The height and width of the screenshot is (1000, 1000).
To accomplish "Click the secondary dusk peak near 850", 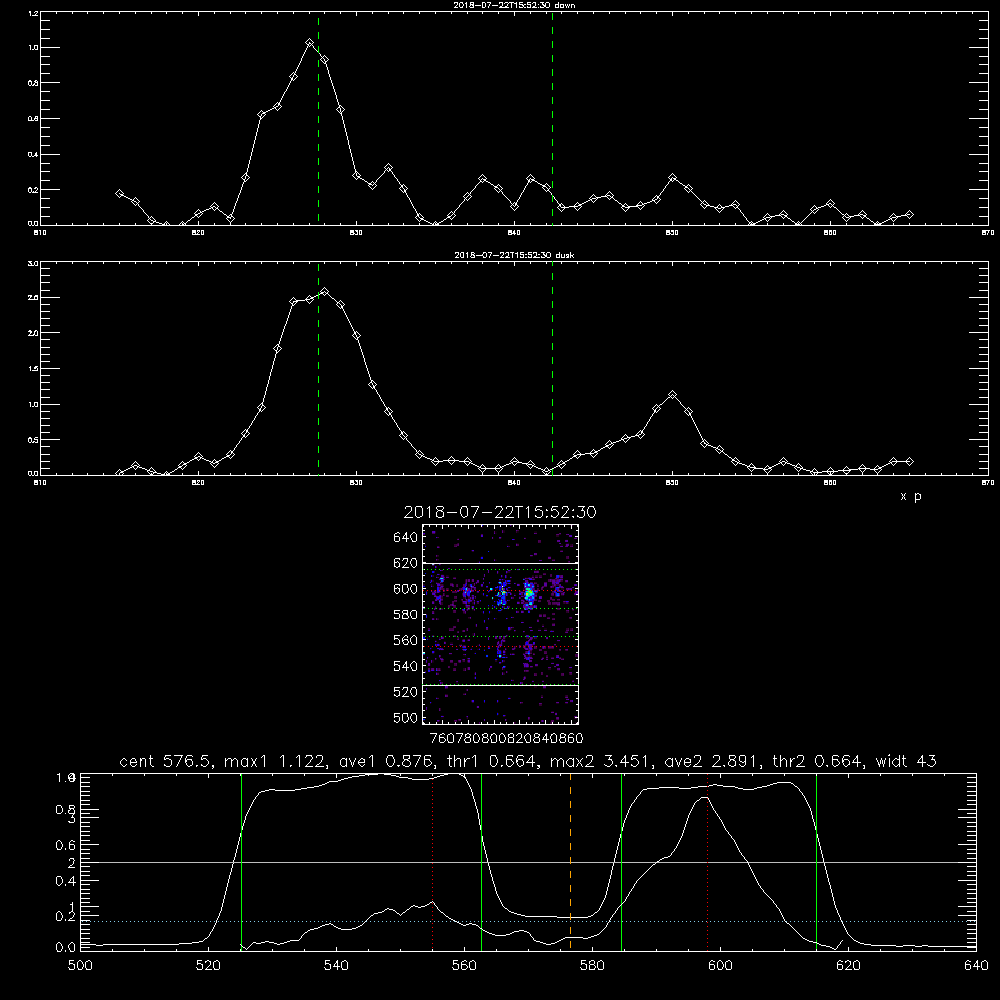I will (x=672, y=395).
